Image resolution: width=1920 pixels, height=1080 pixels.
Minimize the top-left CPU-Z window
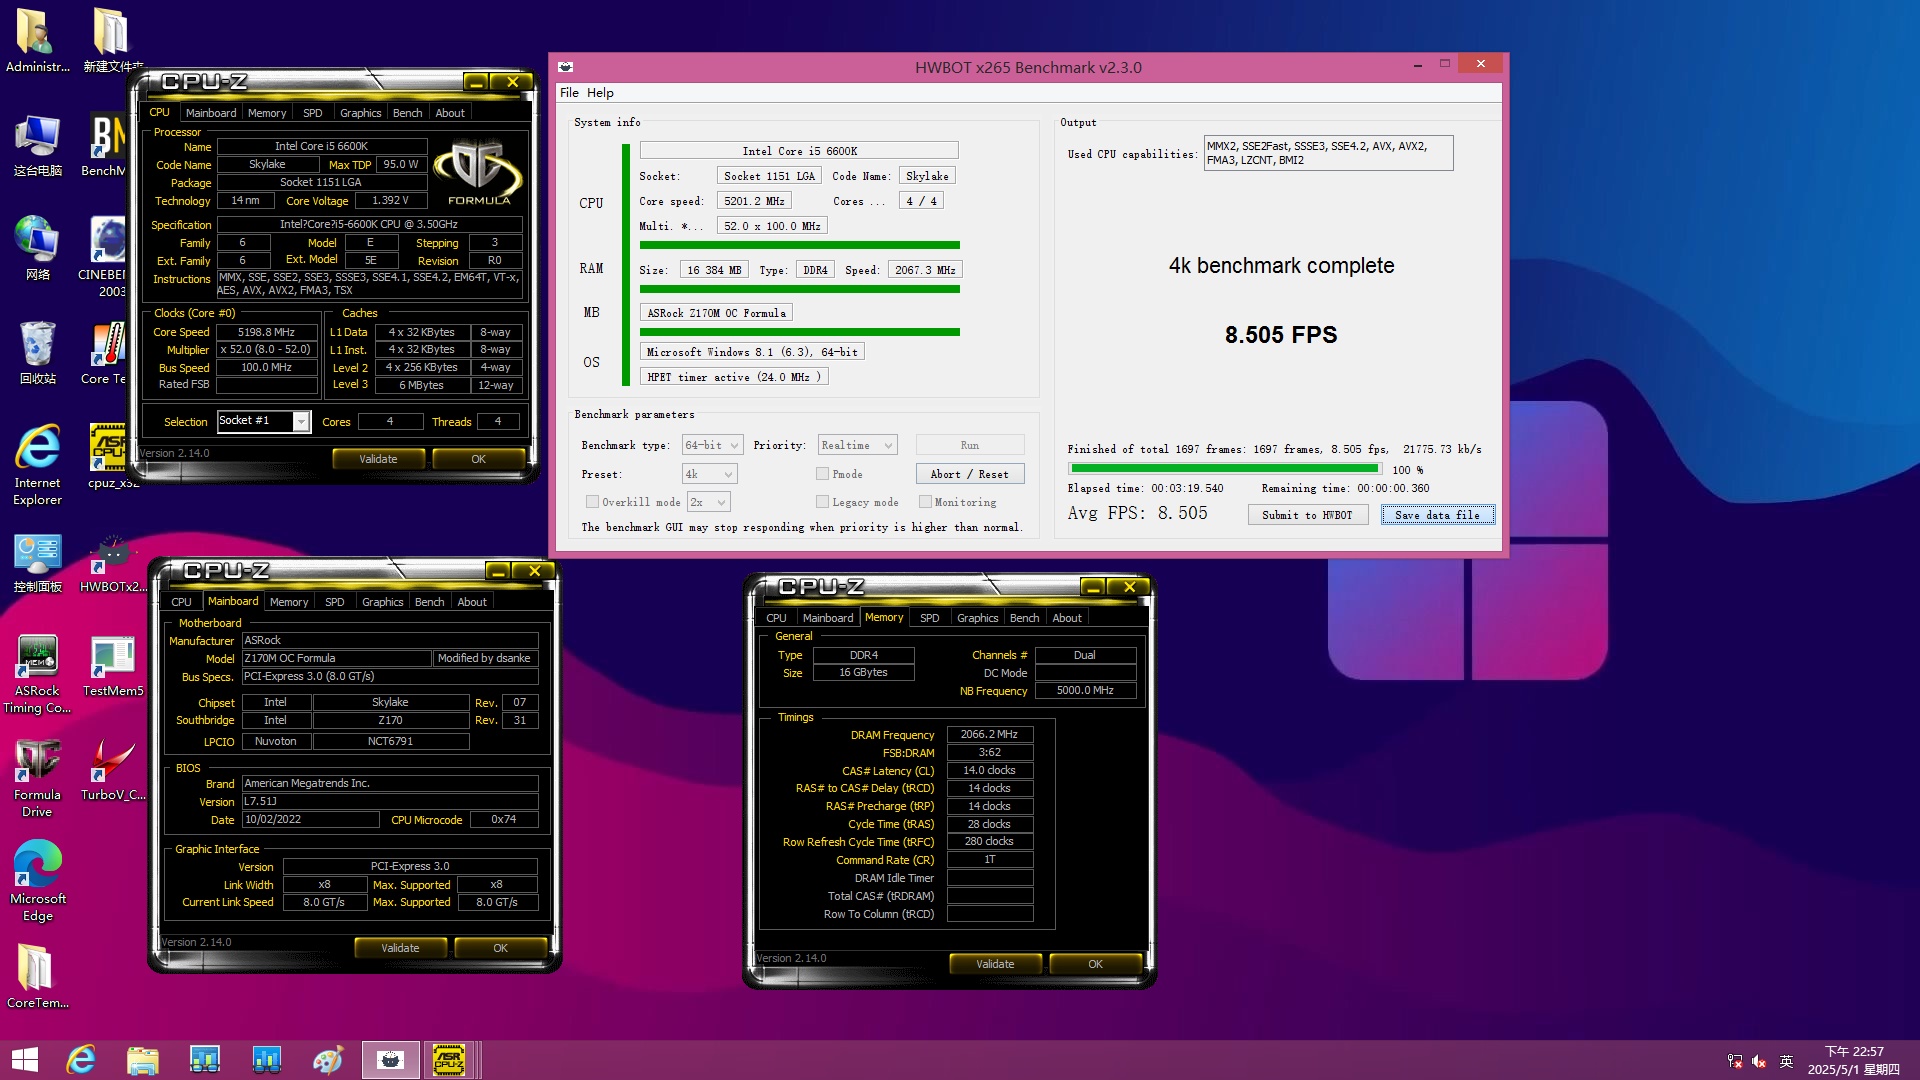tap(476, 82)
